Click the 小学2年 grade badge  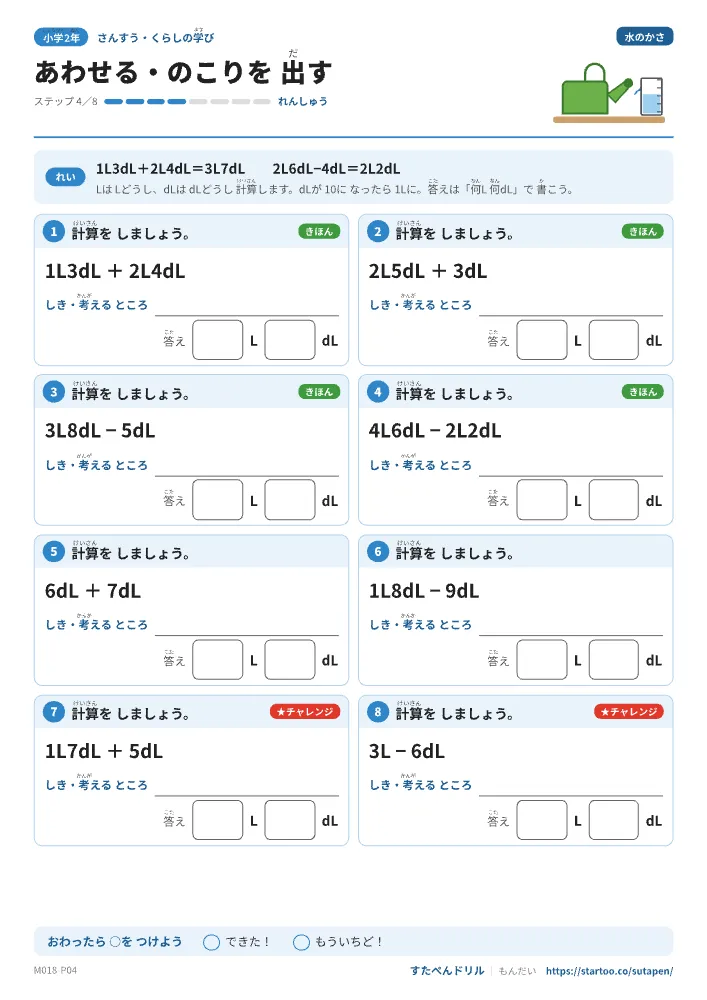[61, 38]
